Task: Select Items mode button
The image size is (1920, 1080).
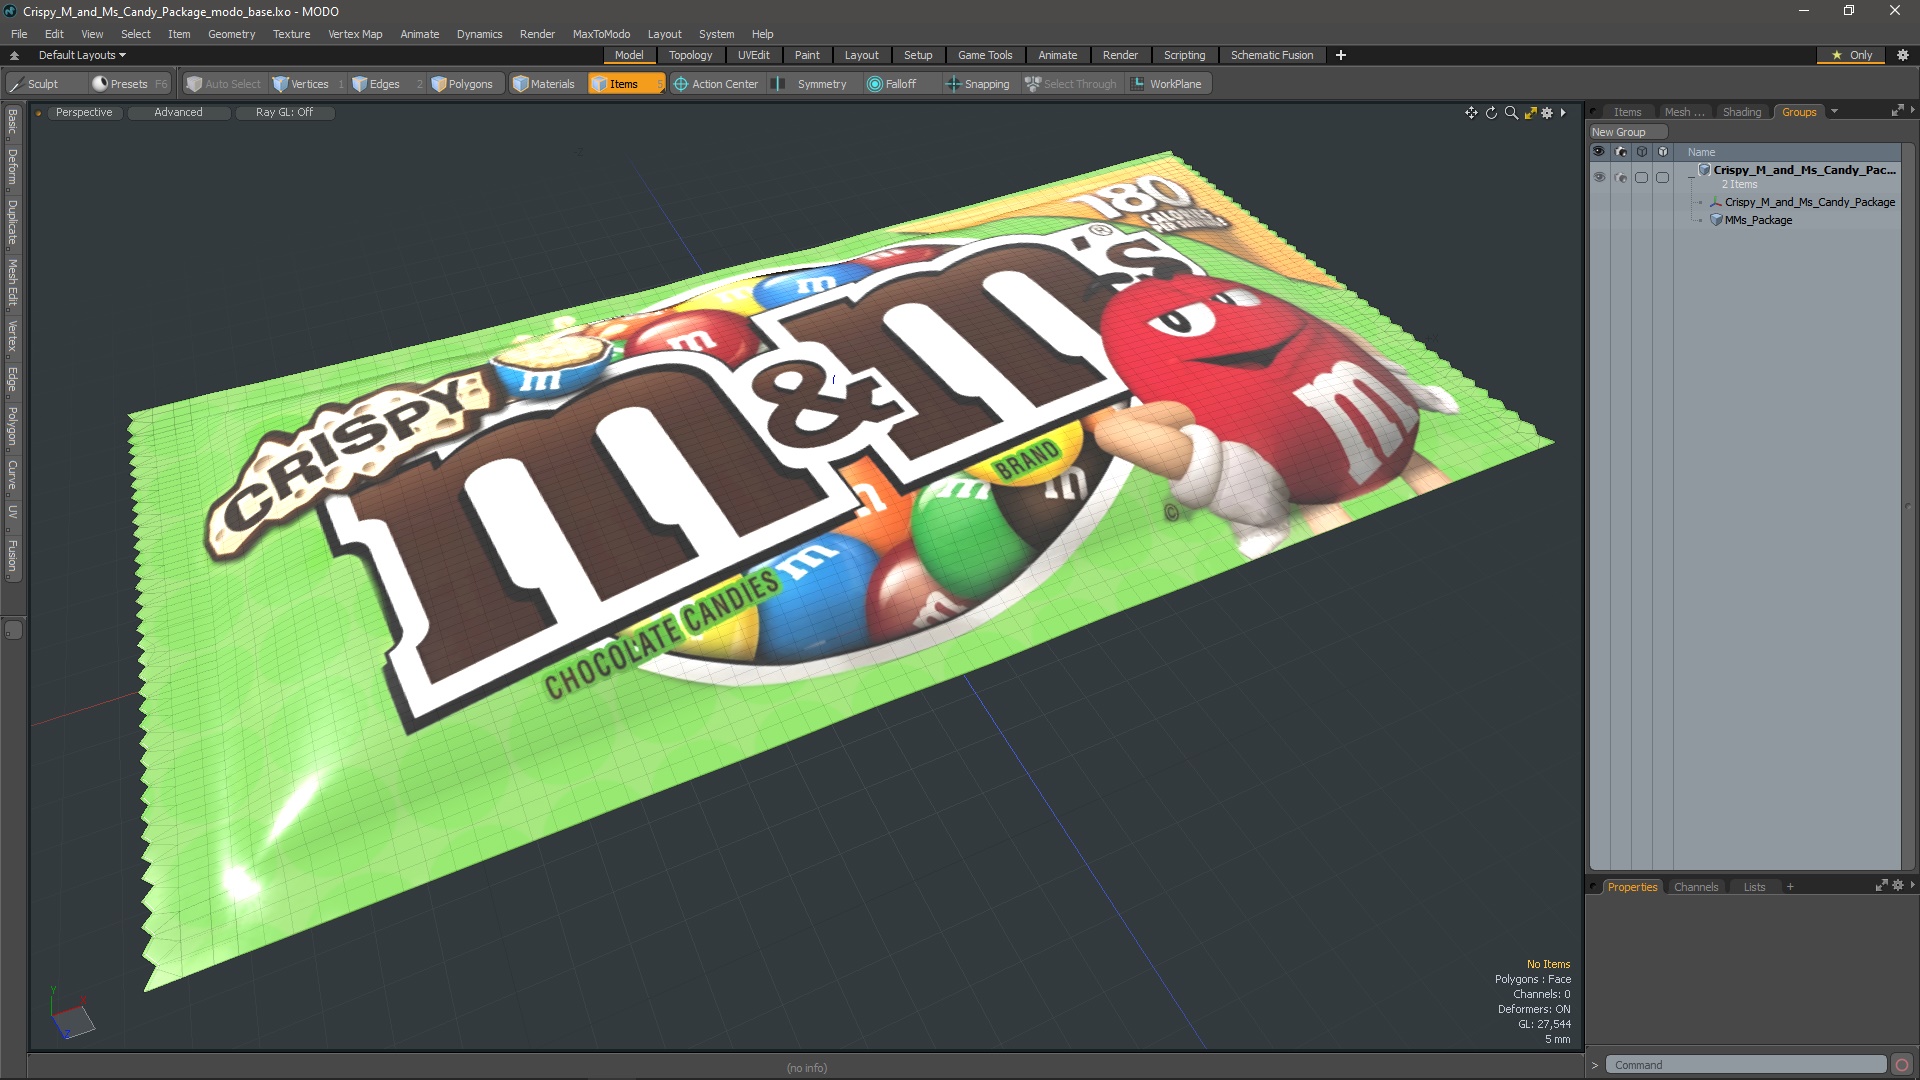Action: click(x=624, y=84)
